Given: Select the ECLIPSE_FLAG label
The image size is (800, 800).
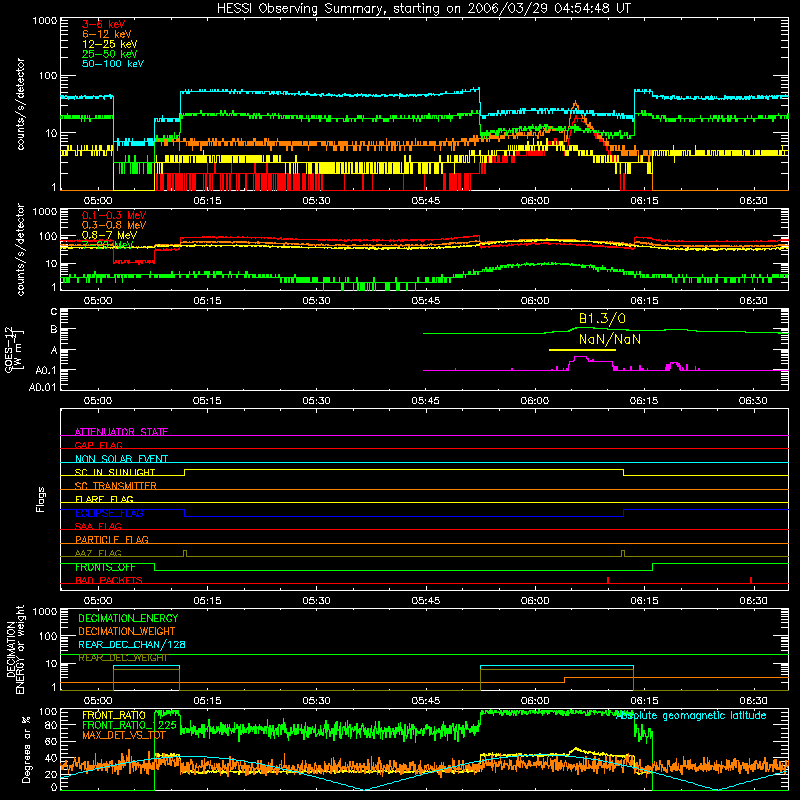Looking at the screenshot, I should tap(109, 513).
